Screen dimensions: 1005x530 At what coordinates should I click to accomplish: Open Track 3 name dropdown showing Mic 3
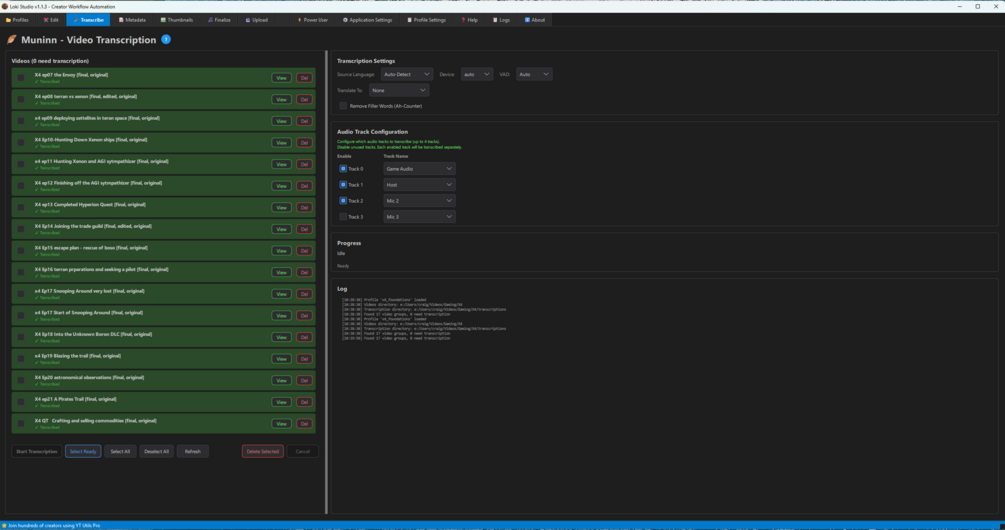(x=419, y=217)
